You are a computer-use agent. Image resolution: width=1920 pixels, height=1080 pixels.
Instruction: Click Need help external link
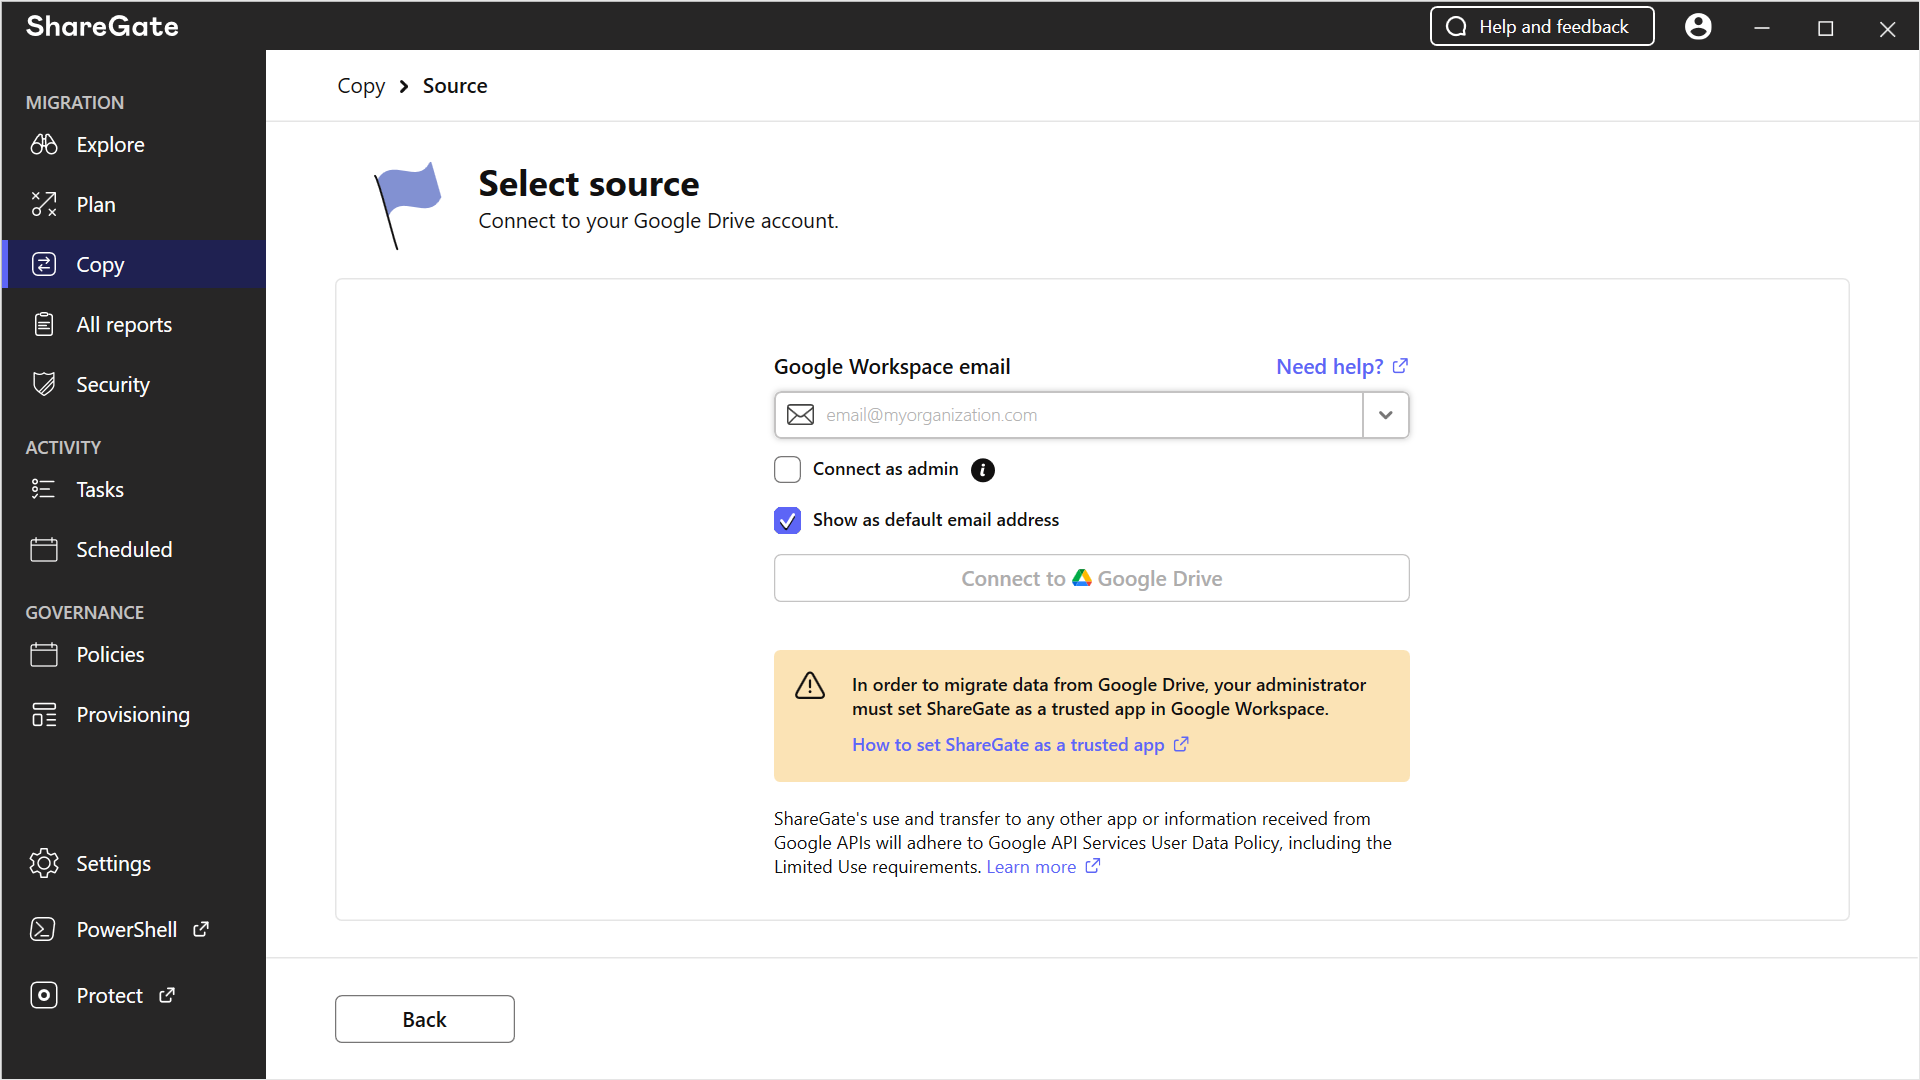tap(1340, 367)
